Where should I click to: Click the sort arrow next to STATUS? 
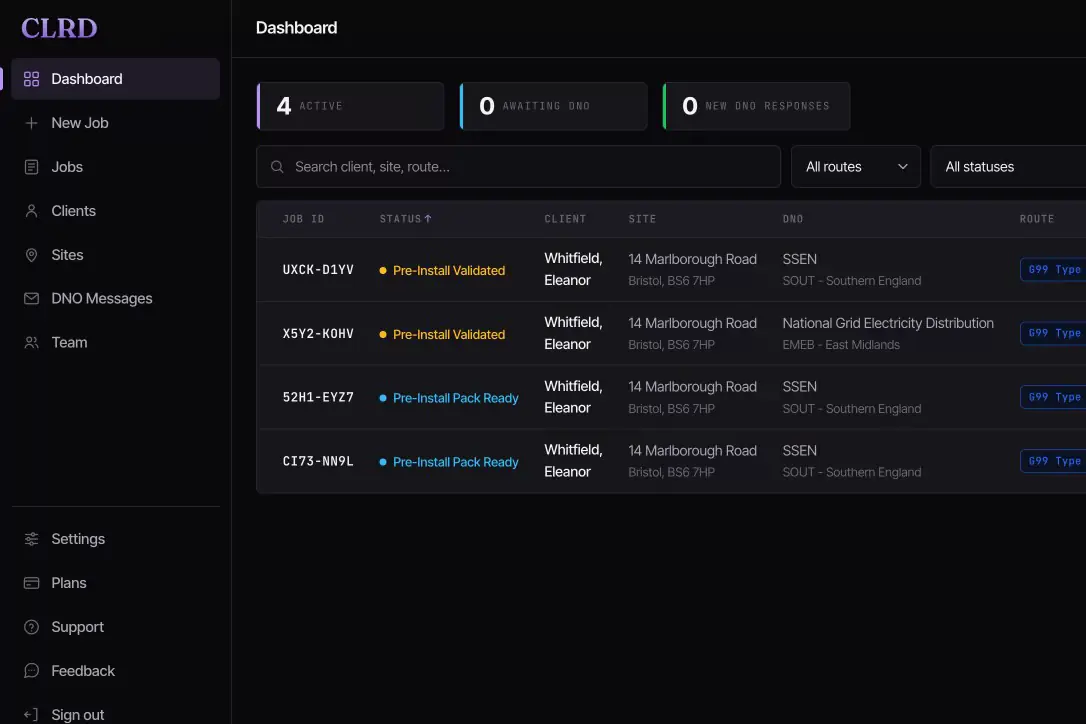(x=428, y=219)
